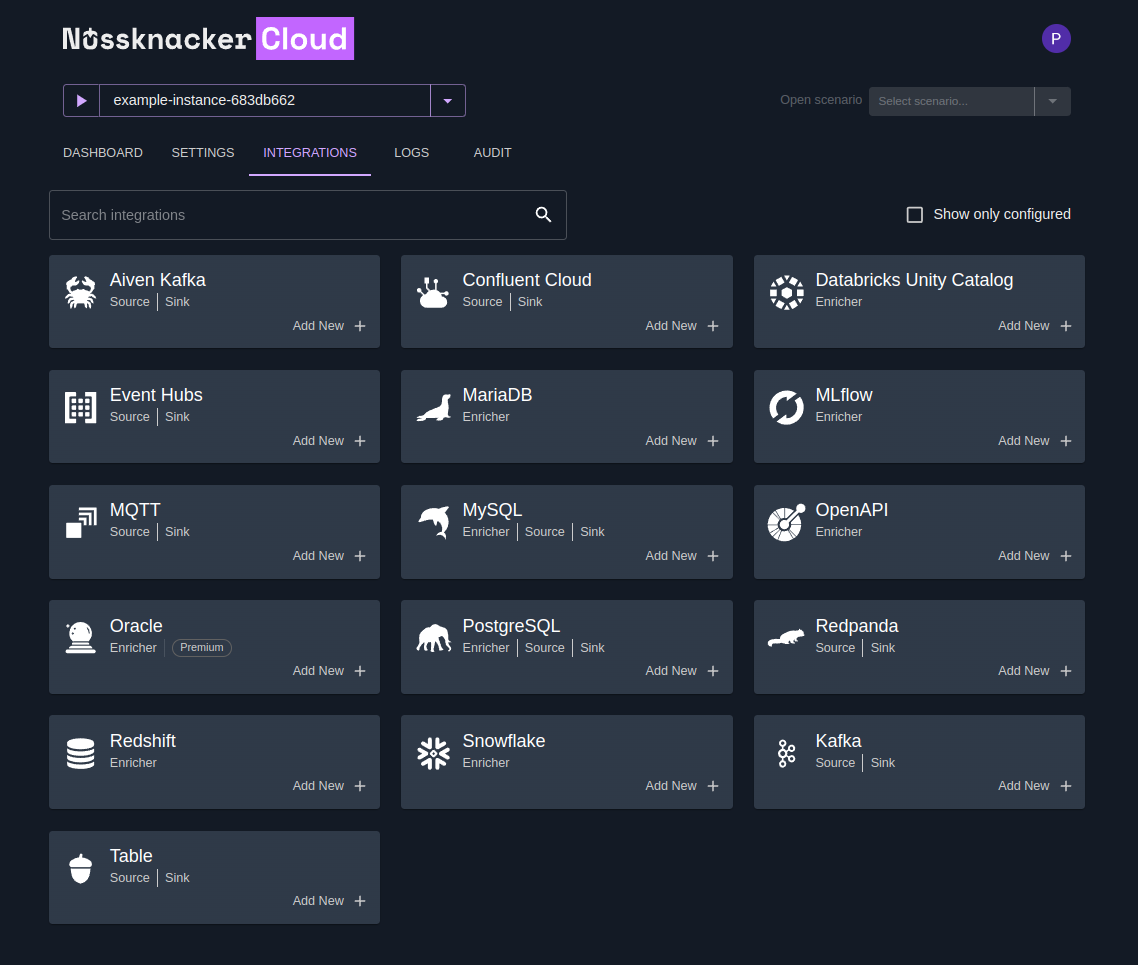Expand the instance selector dropdown arrow
This screenshot has height=965, width=1138.
448,101
